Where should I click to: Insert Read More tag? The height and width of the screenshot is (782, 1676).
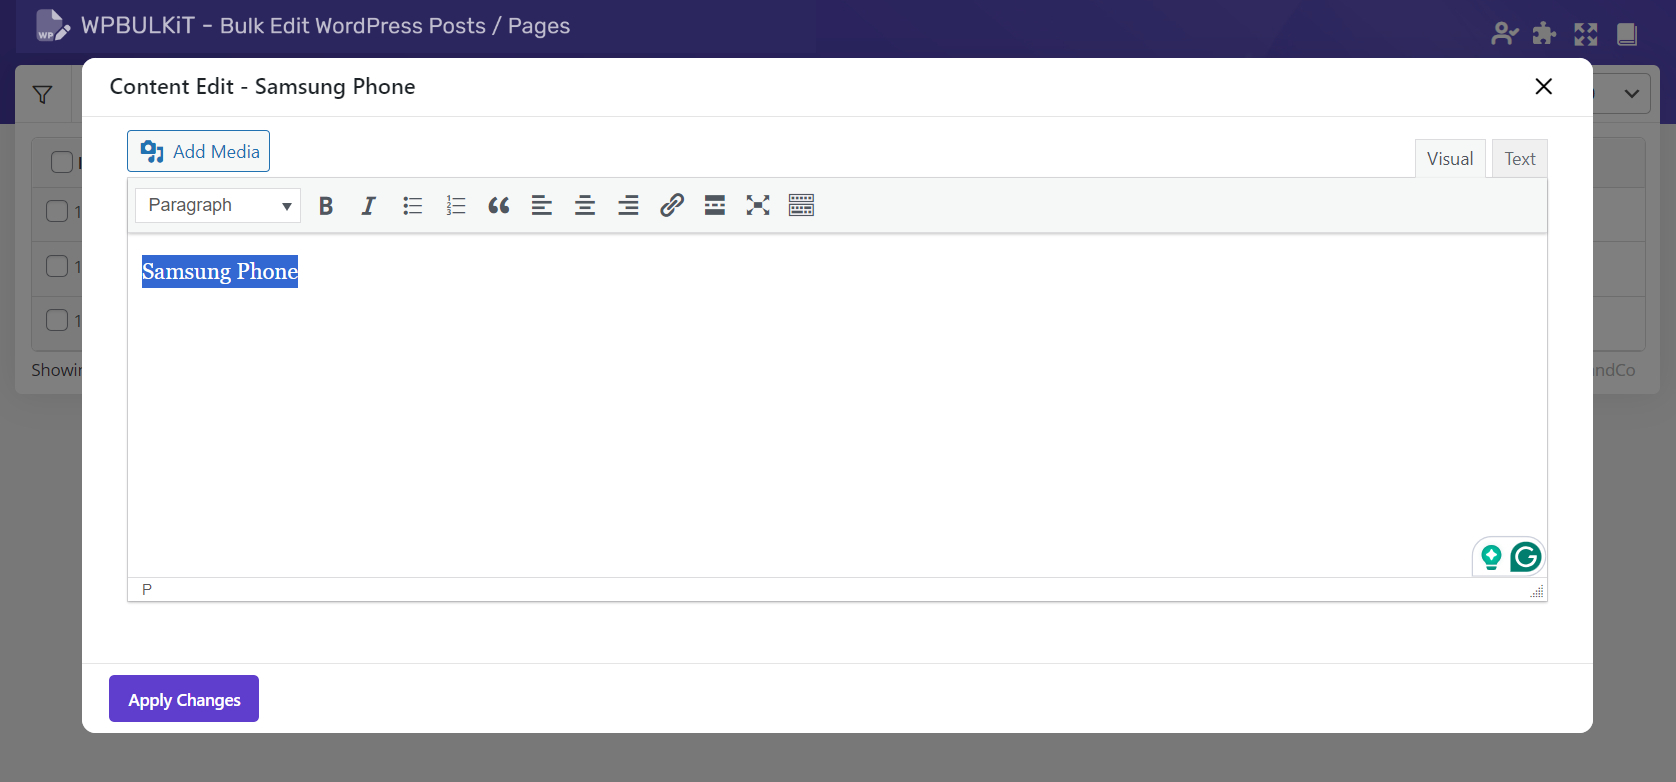[715, 206]
